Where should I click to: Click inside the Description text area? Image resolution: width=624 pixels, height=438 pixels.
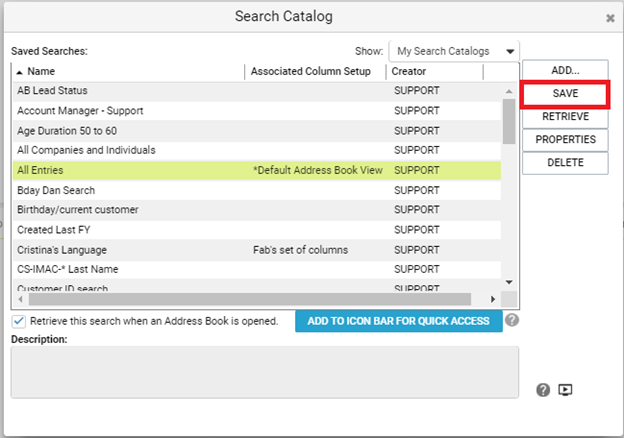tap(265, 372)
